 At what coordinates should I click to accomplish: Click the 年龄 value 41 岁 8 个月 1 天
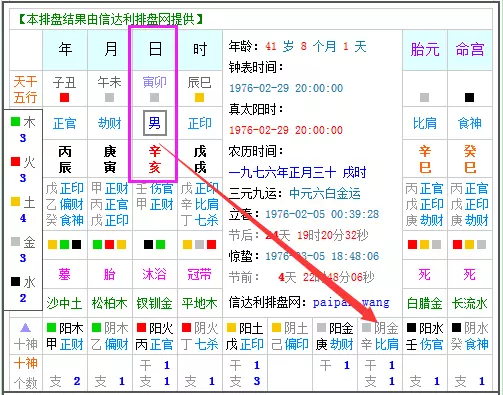tap(316, 47)
